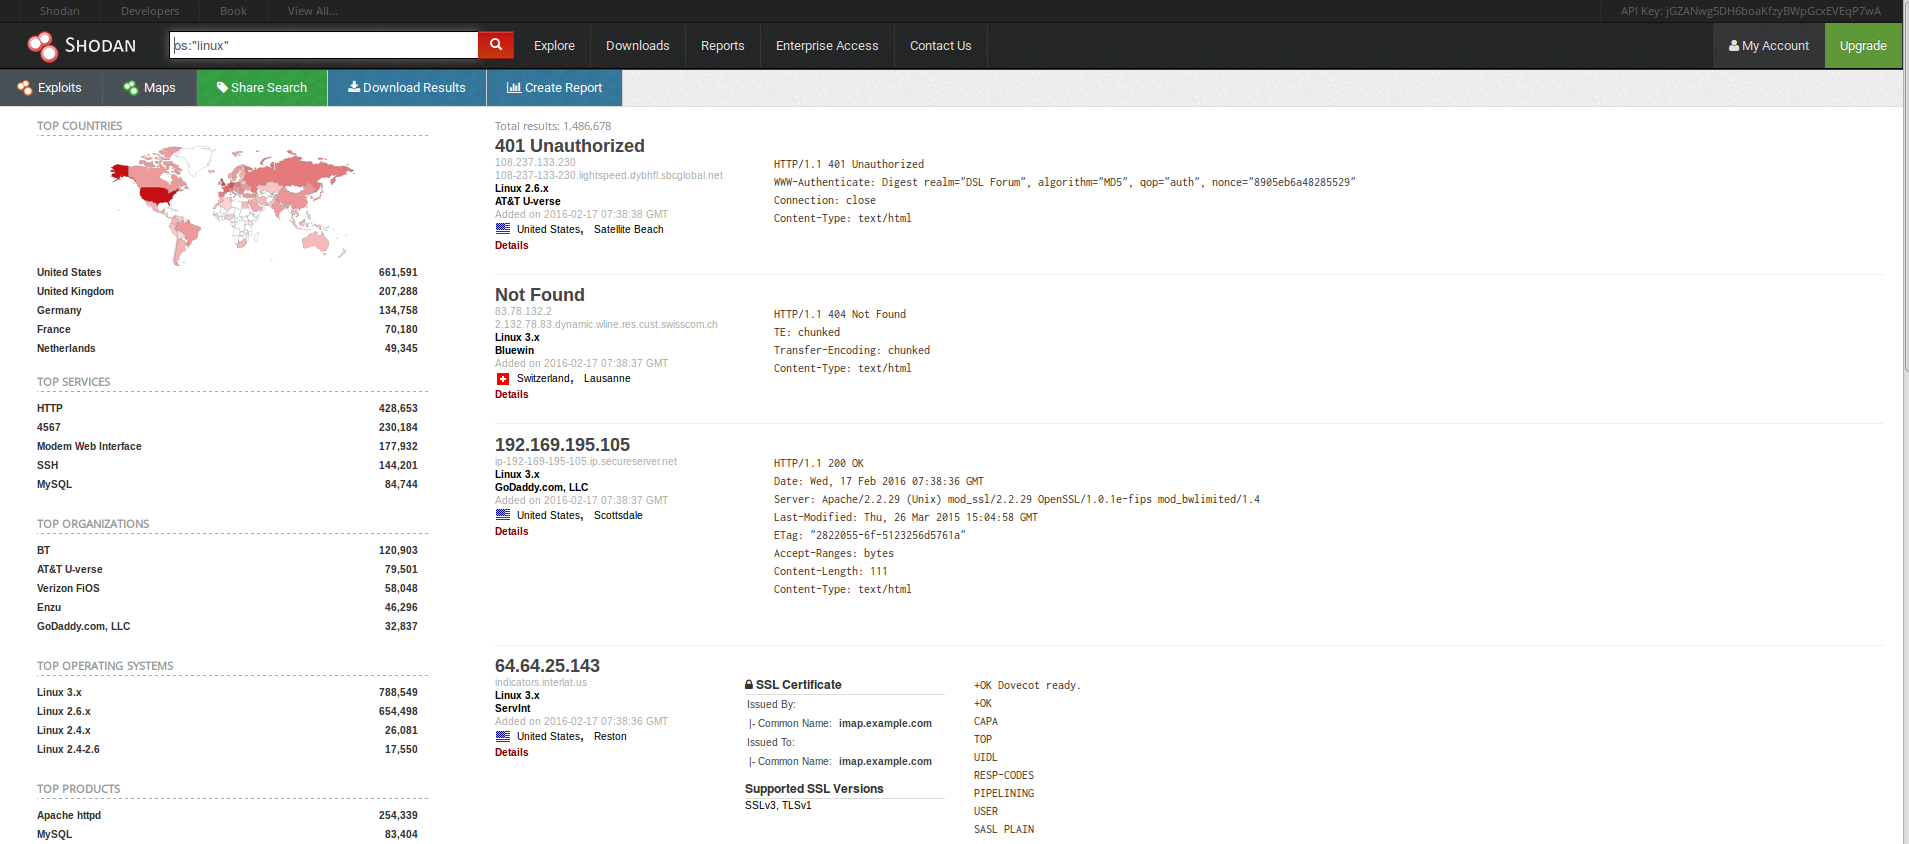Open the Reports menu item
This screenshot has width=1909, height=844.
pyautogui.click(x=722, y=46)
